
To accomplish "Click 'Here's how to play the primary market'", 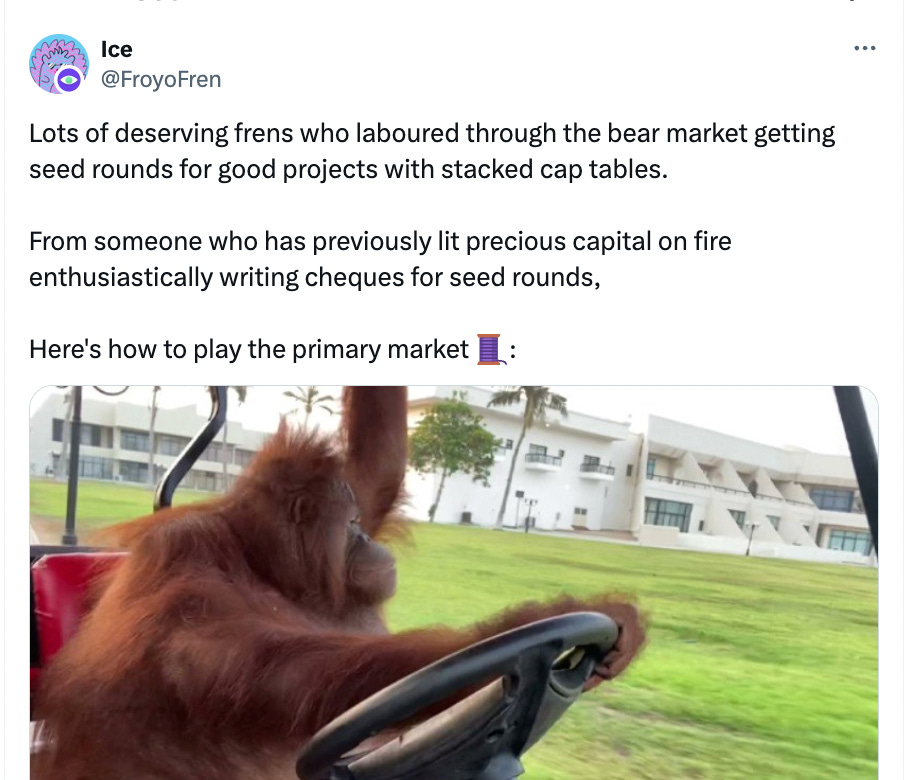I will tap(249, 350).
